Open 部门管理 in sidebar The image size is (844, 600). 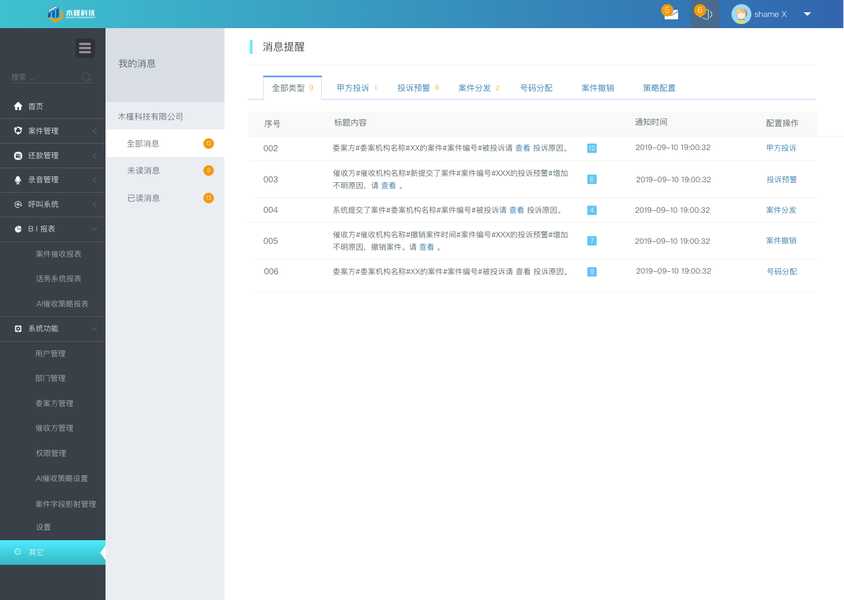(x=51, y=378)
